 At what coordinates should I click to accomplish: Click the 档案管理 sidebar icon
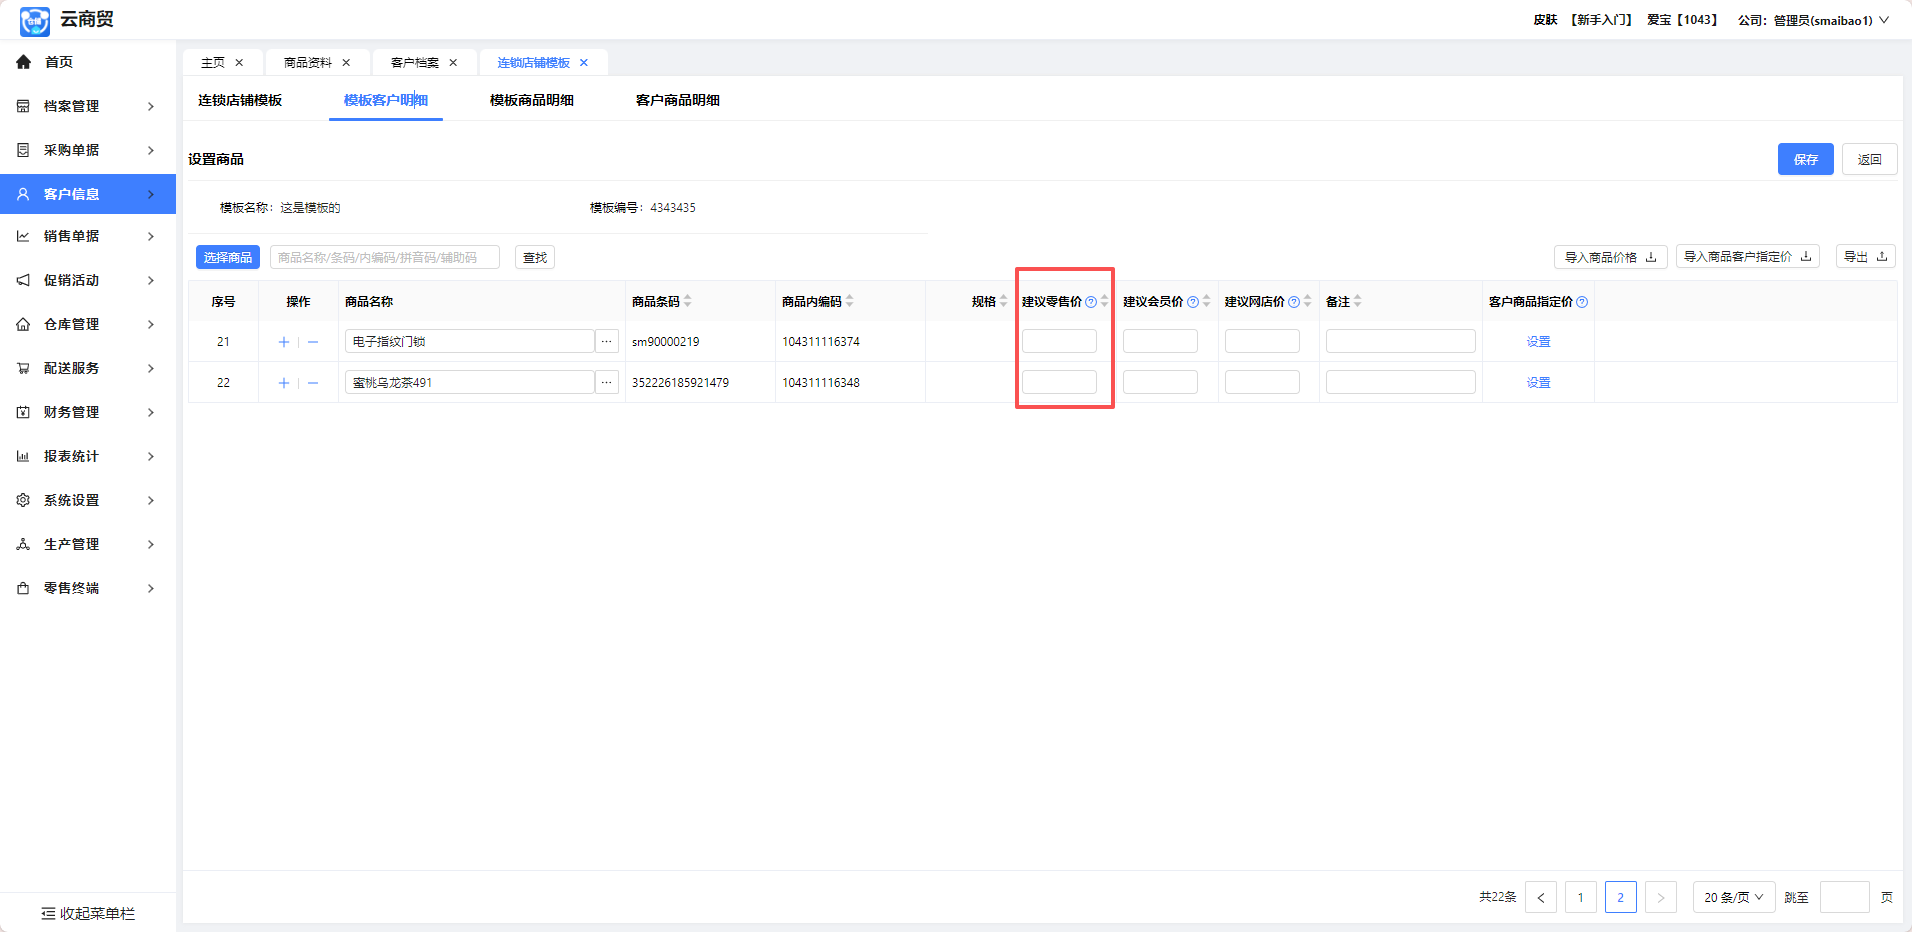pos(23,106)
